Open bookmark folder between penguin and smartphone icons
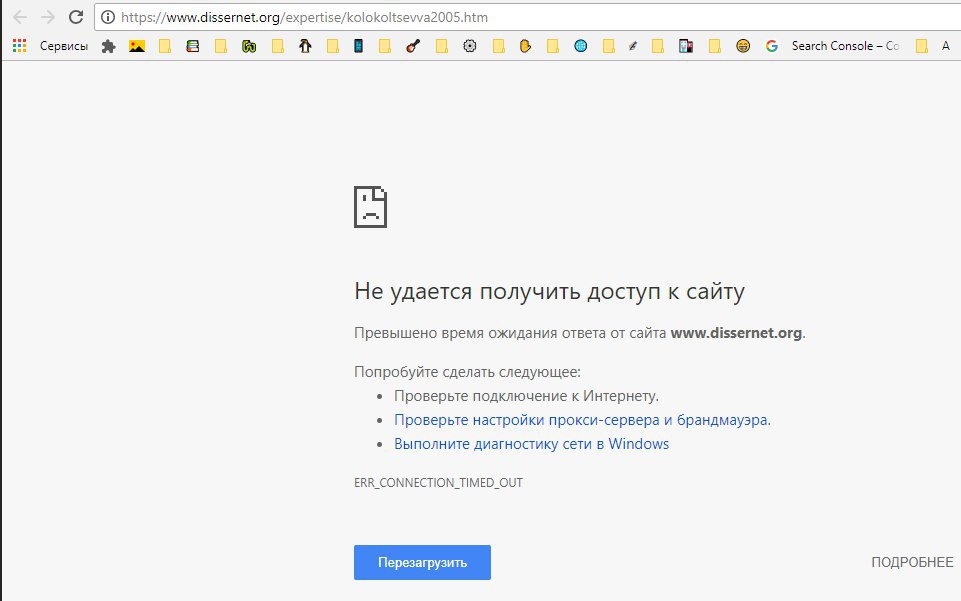The height and width of the screenshot is (601, 961). point(332,46)
